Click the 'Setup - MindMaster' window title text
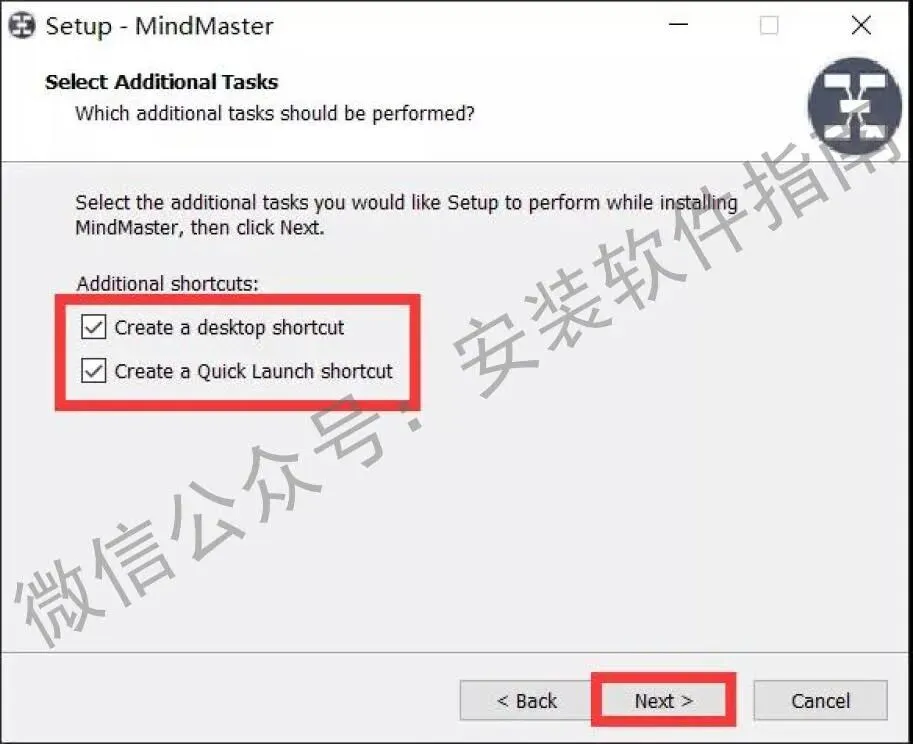Screen dimensions: 913x744 pos(160,26)
